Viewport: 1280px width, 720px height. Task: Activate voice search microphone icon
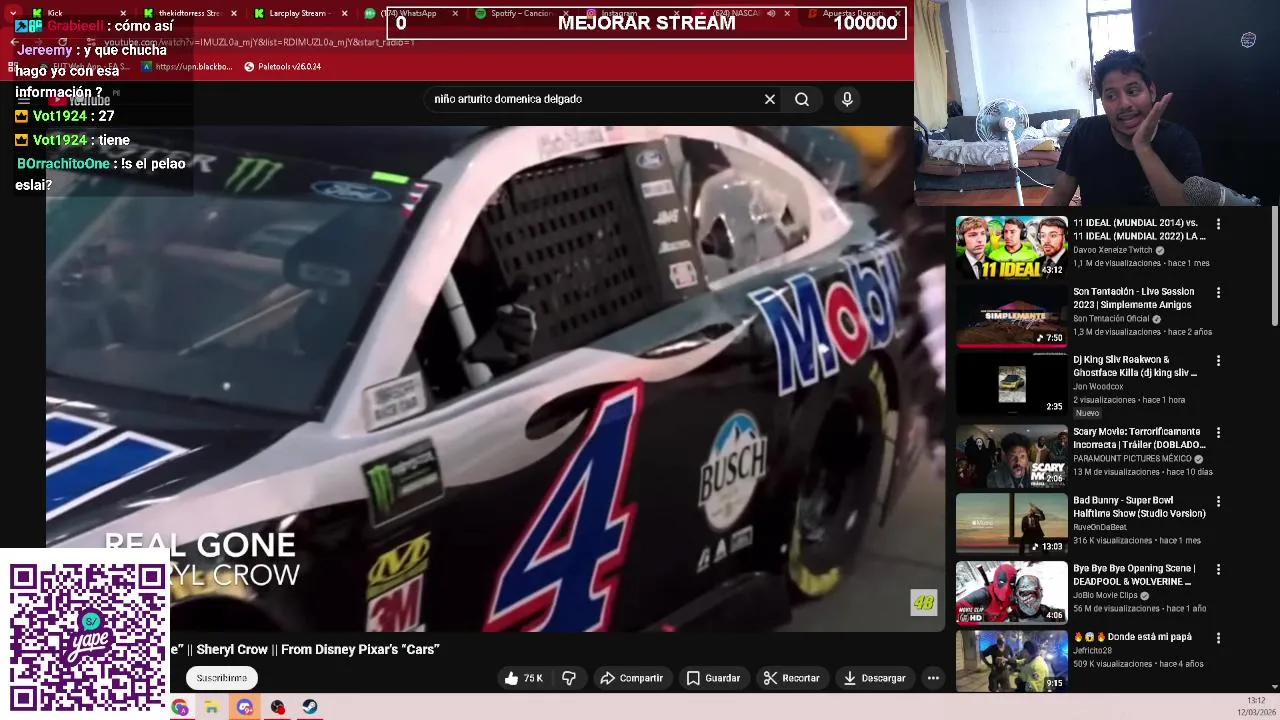click(847, 99)
